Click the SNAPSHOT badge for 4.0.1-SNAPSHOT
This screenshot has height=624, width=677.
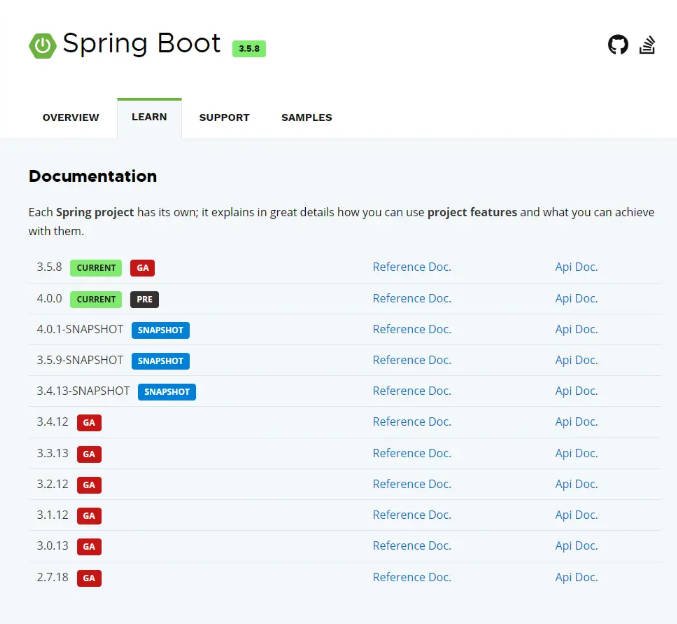pyautogui.click(x=160, y=330)
